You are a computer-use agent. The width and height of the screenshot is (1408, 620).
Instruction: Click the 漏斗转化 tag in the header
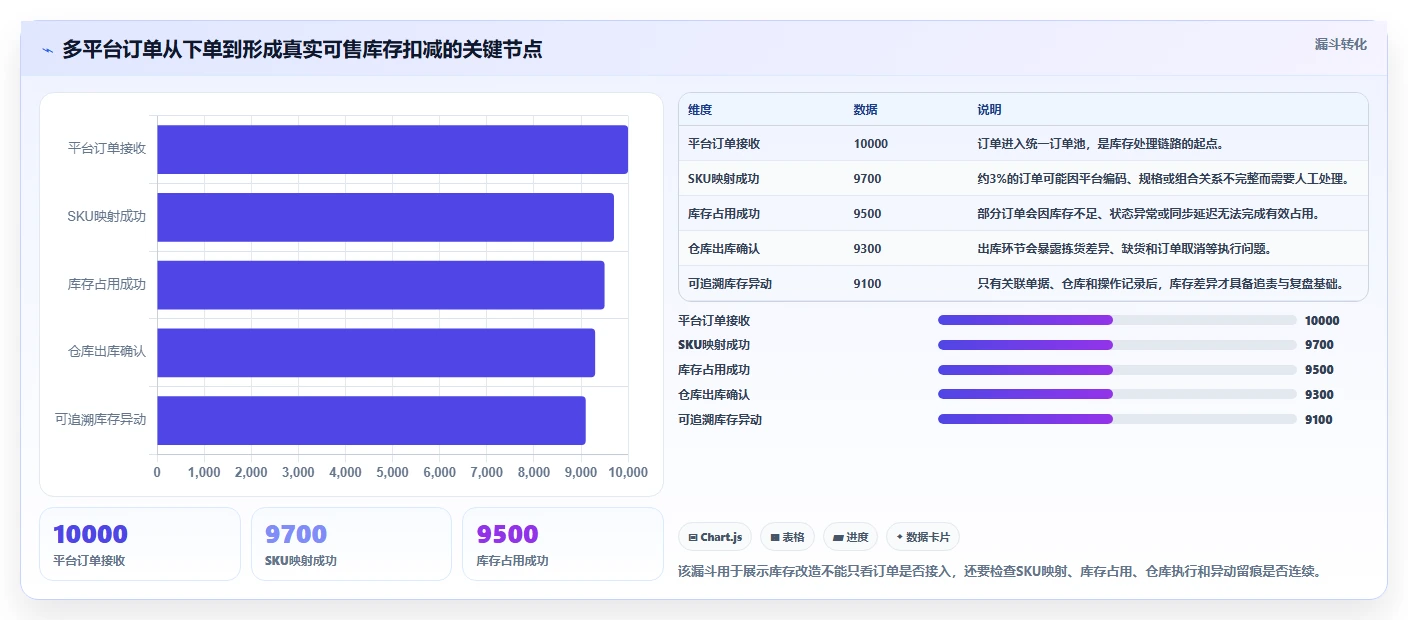point(1340,44)
